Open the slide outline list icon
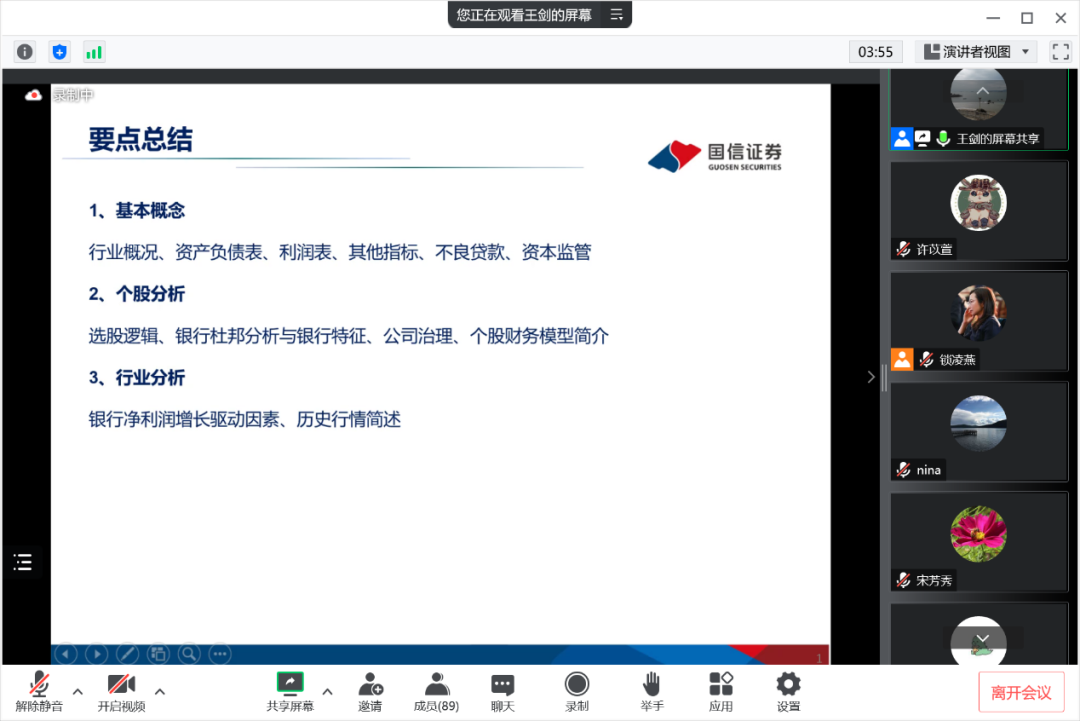 (x=23, y=562)
